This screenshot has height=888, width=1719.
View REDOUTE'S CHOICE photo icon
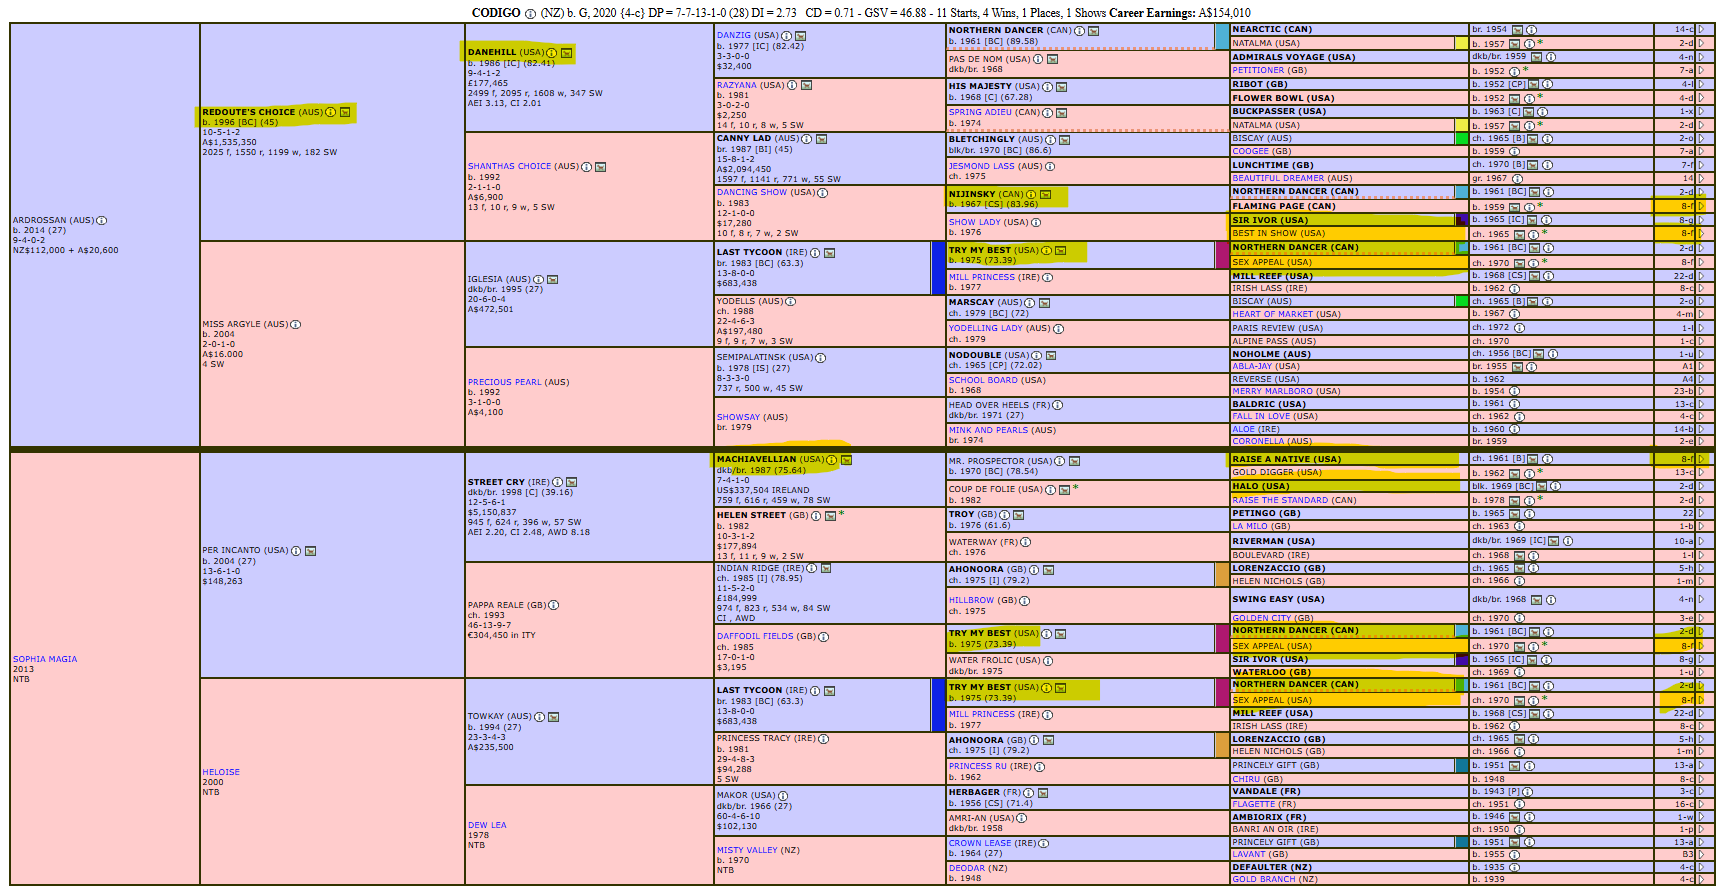[x=345, y=112]
